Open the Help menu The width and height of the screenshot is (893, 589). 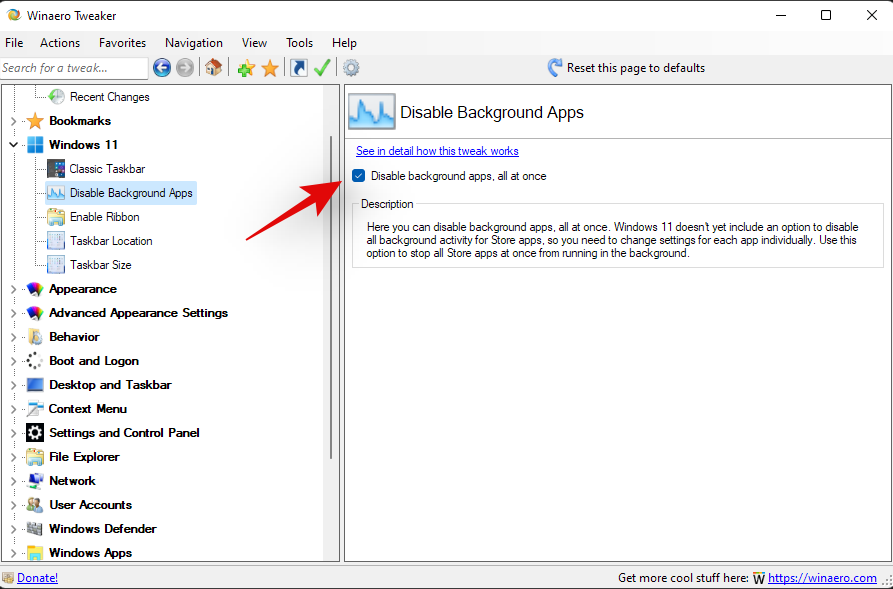click(344, 43)
